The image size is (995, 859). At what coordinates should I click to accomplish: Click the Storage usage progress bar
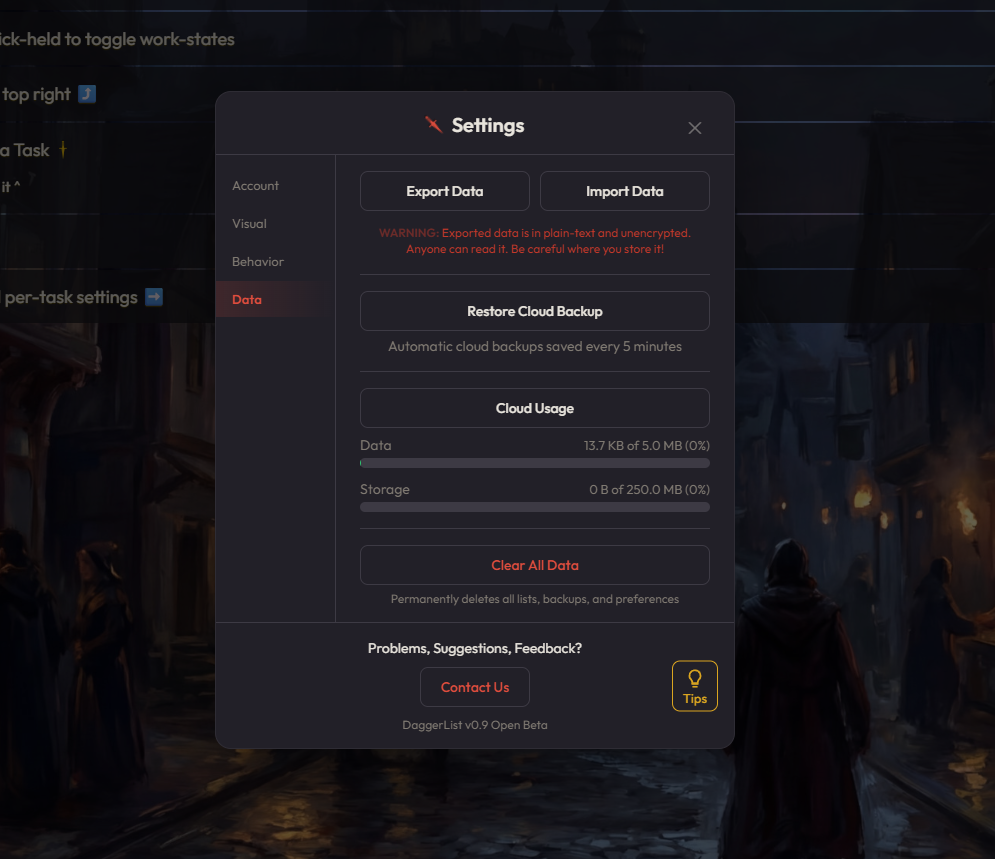coord(535,507)
